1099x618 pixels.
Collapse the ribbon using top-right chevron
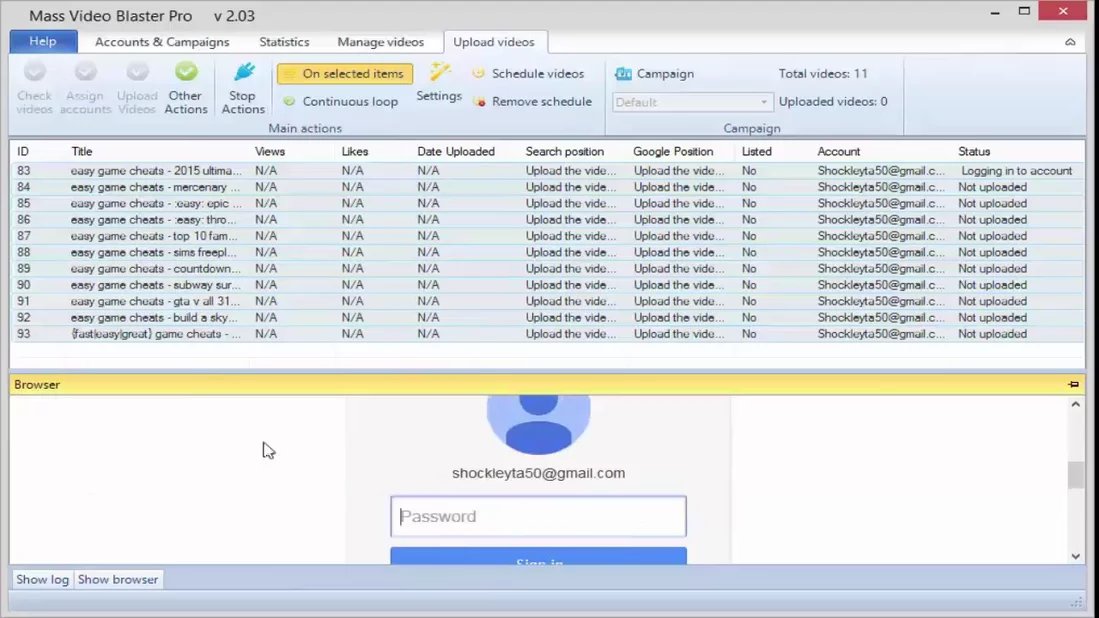coord(1070,43)
